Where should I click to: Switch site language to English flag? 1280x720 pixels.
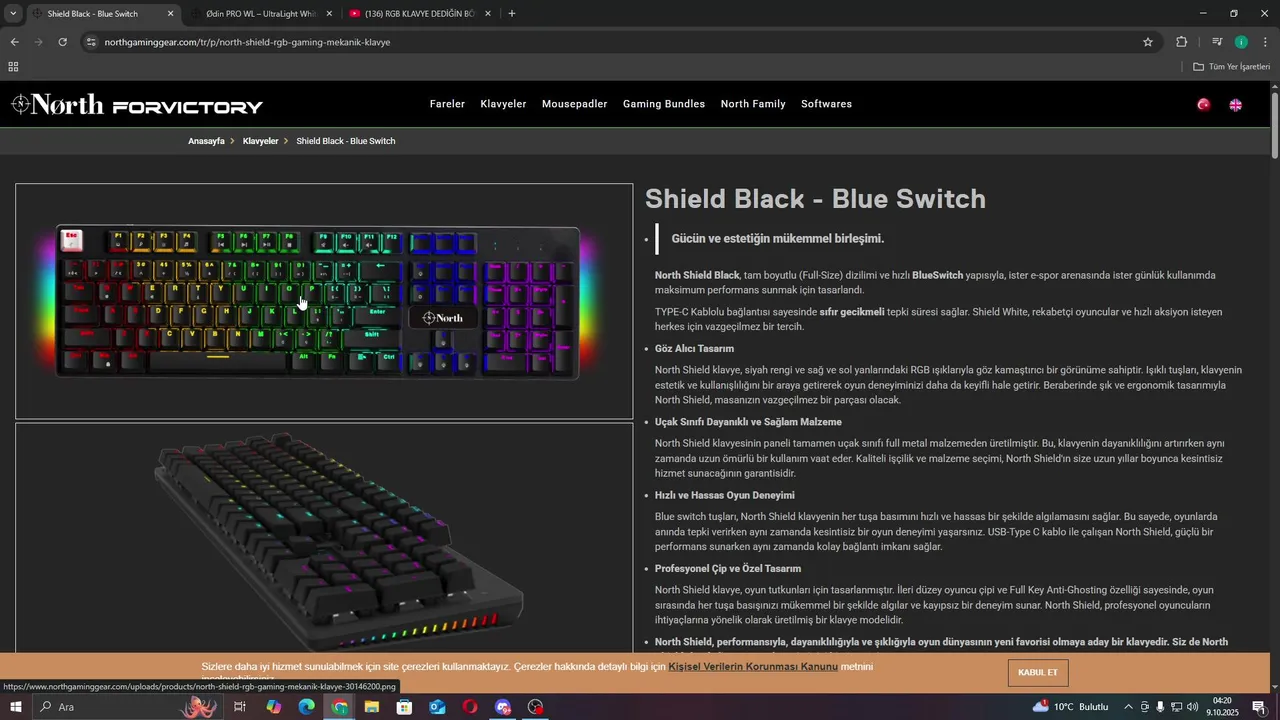(x=1236, y=105)
